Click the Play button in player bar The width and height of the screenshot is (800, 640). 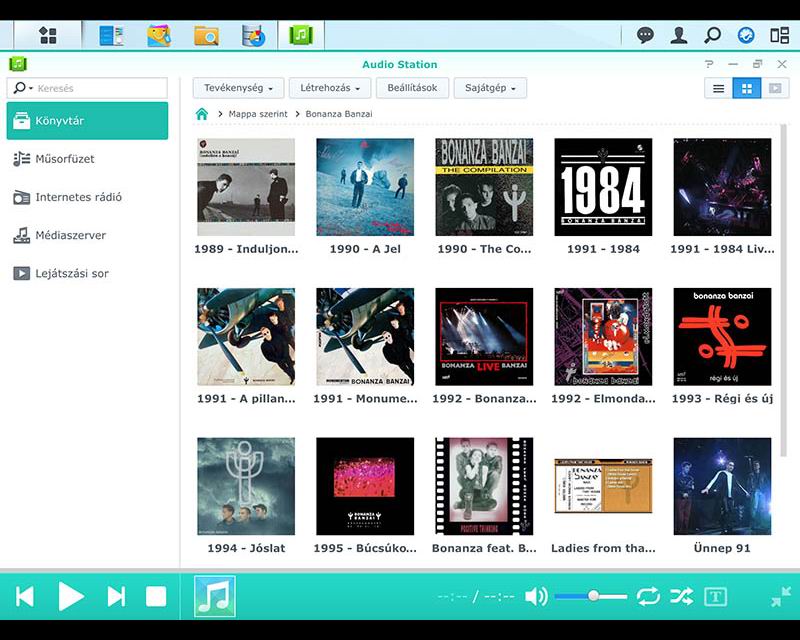coord(71,597)
